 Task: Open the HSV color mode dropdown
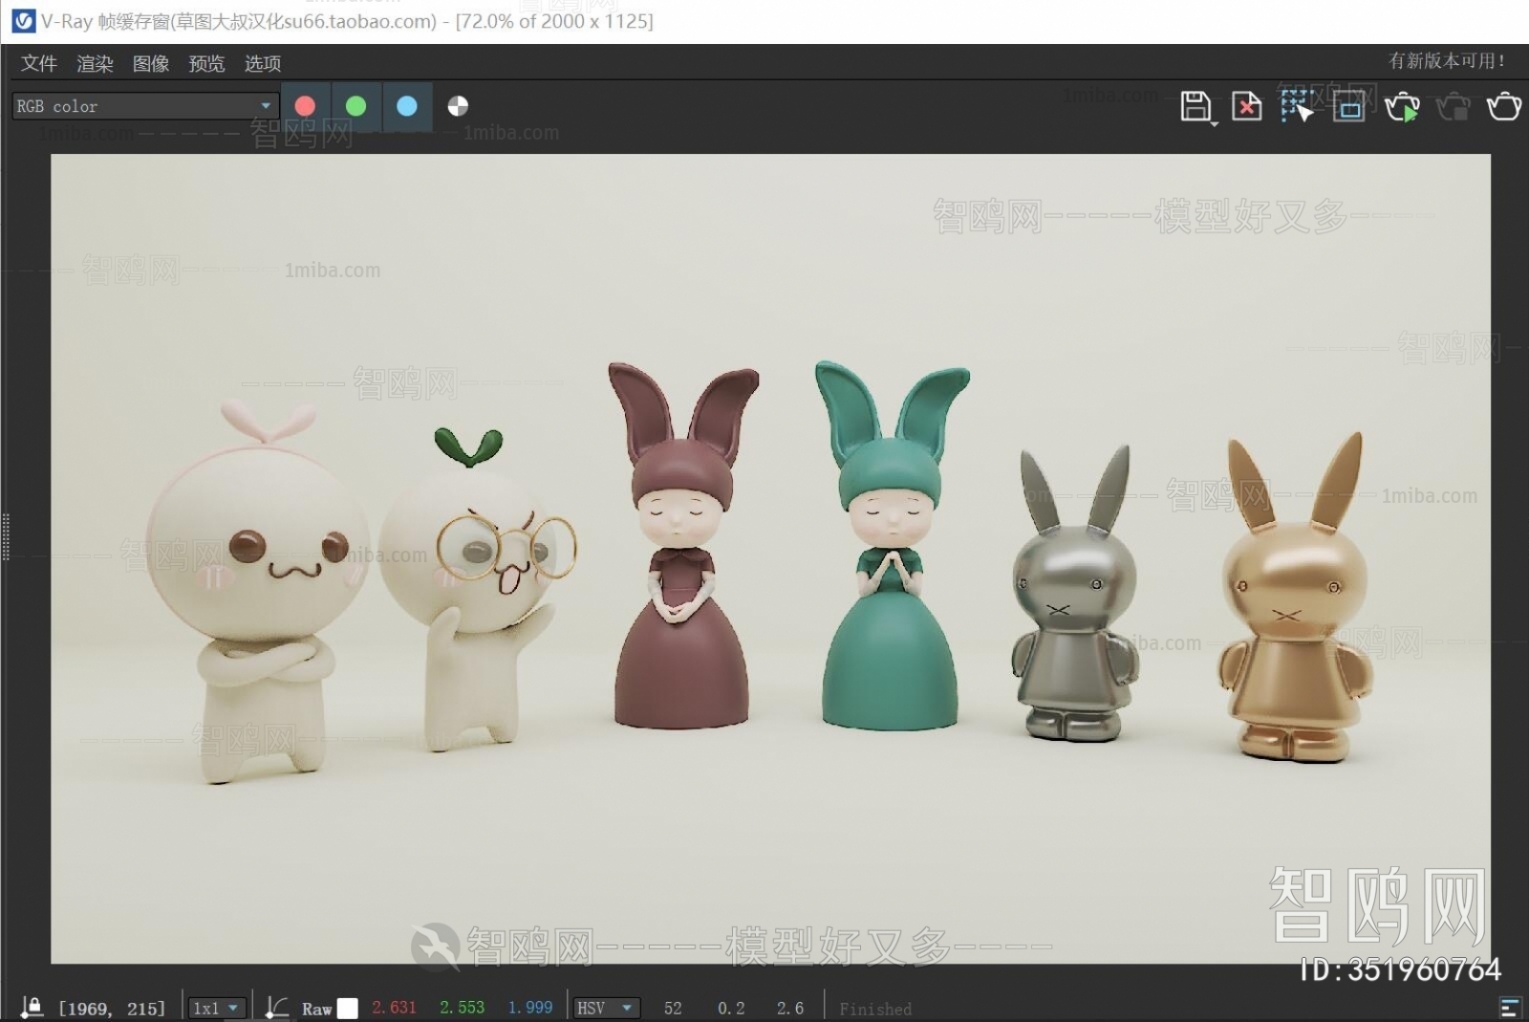[x=607, y=1008]
